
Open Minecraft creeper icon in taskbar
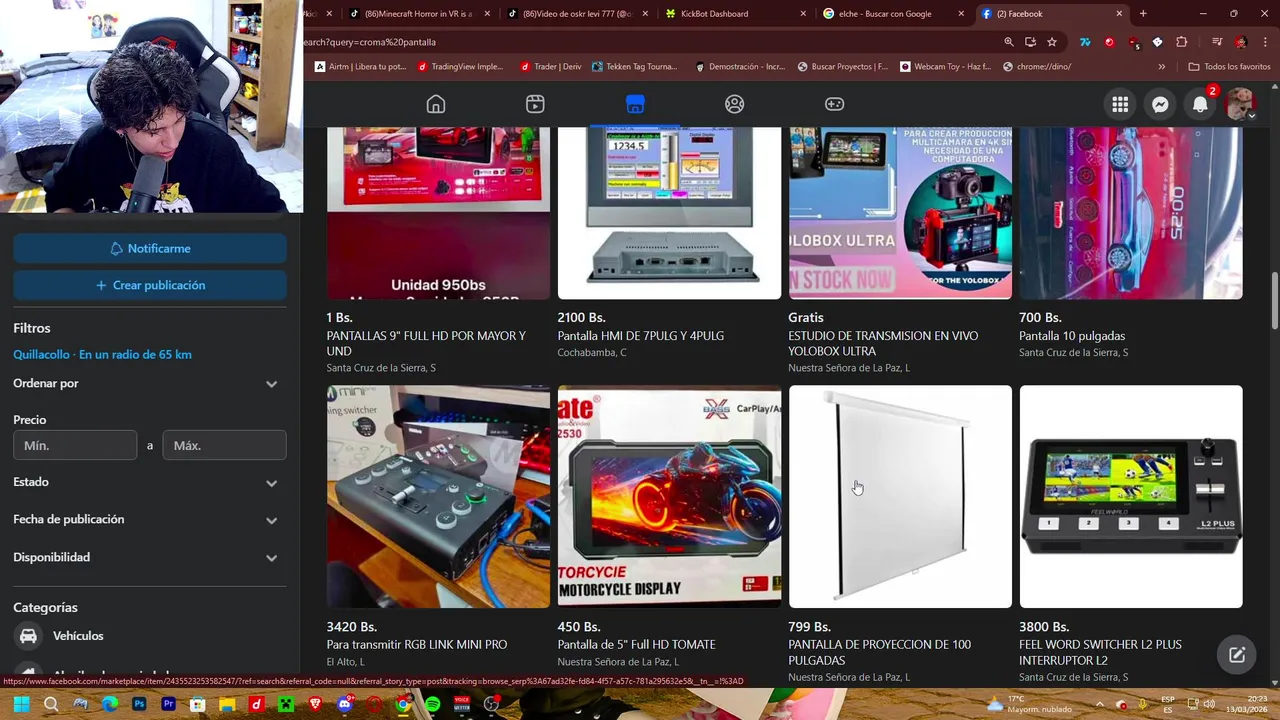coord(286,704)
